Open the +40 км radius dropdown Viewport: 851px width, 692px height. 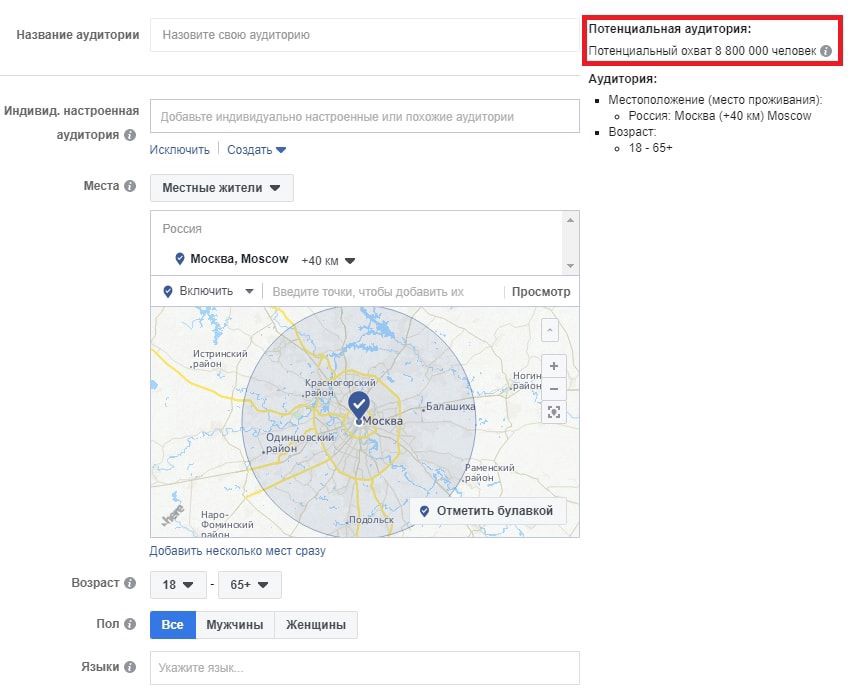(x=328, y=261)
